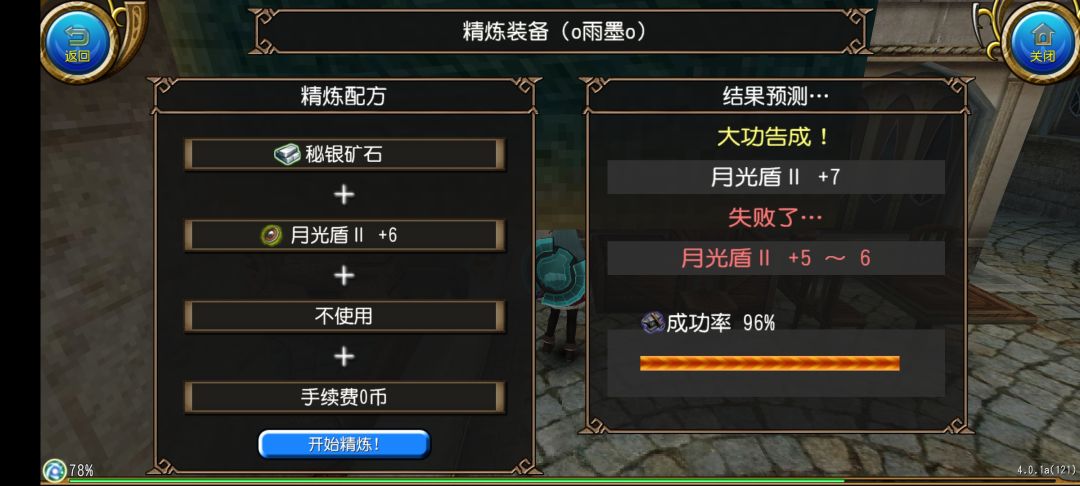Click the orange success rate bar
1080x486 pixels.
769,363
